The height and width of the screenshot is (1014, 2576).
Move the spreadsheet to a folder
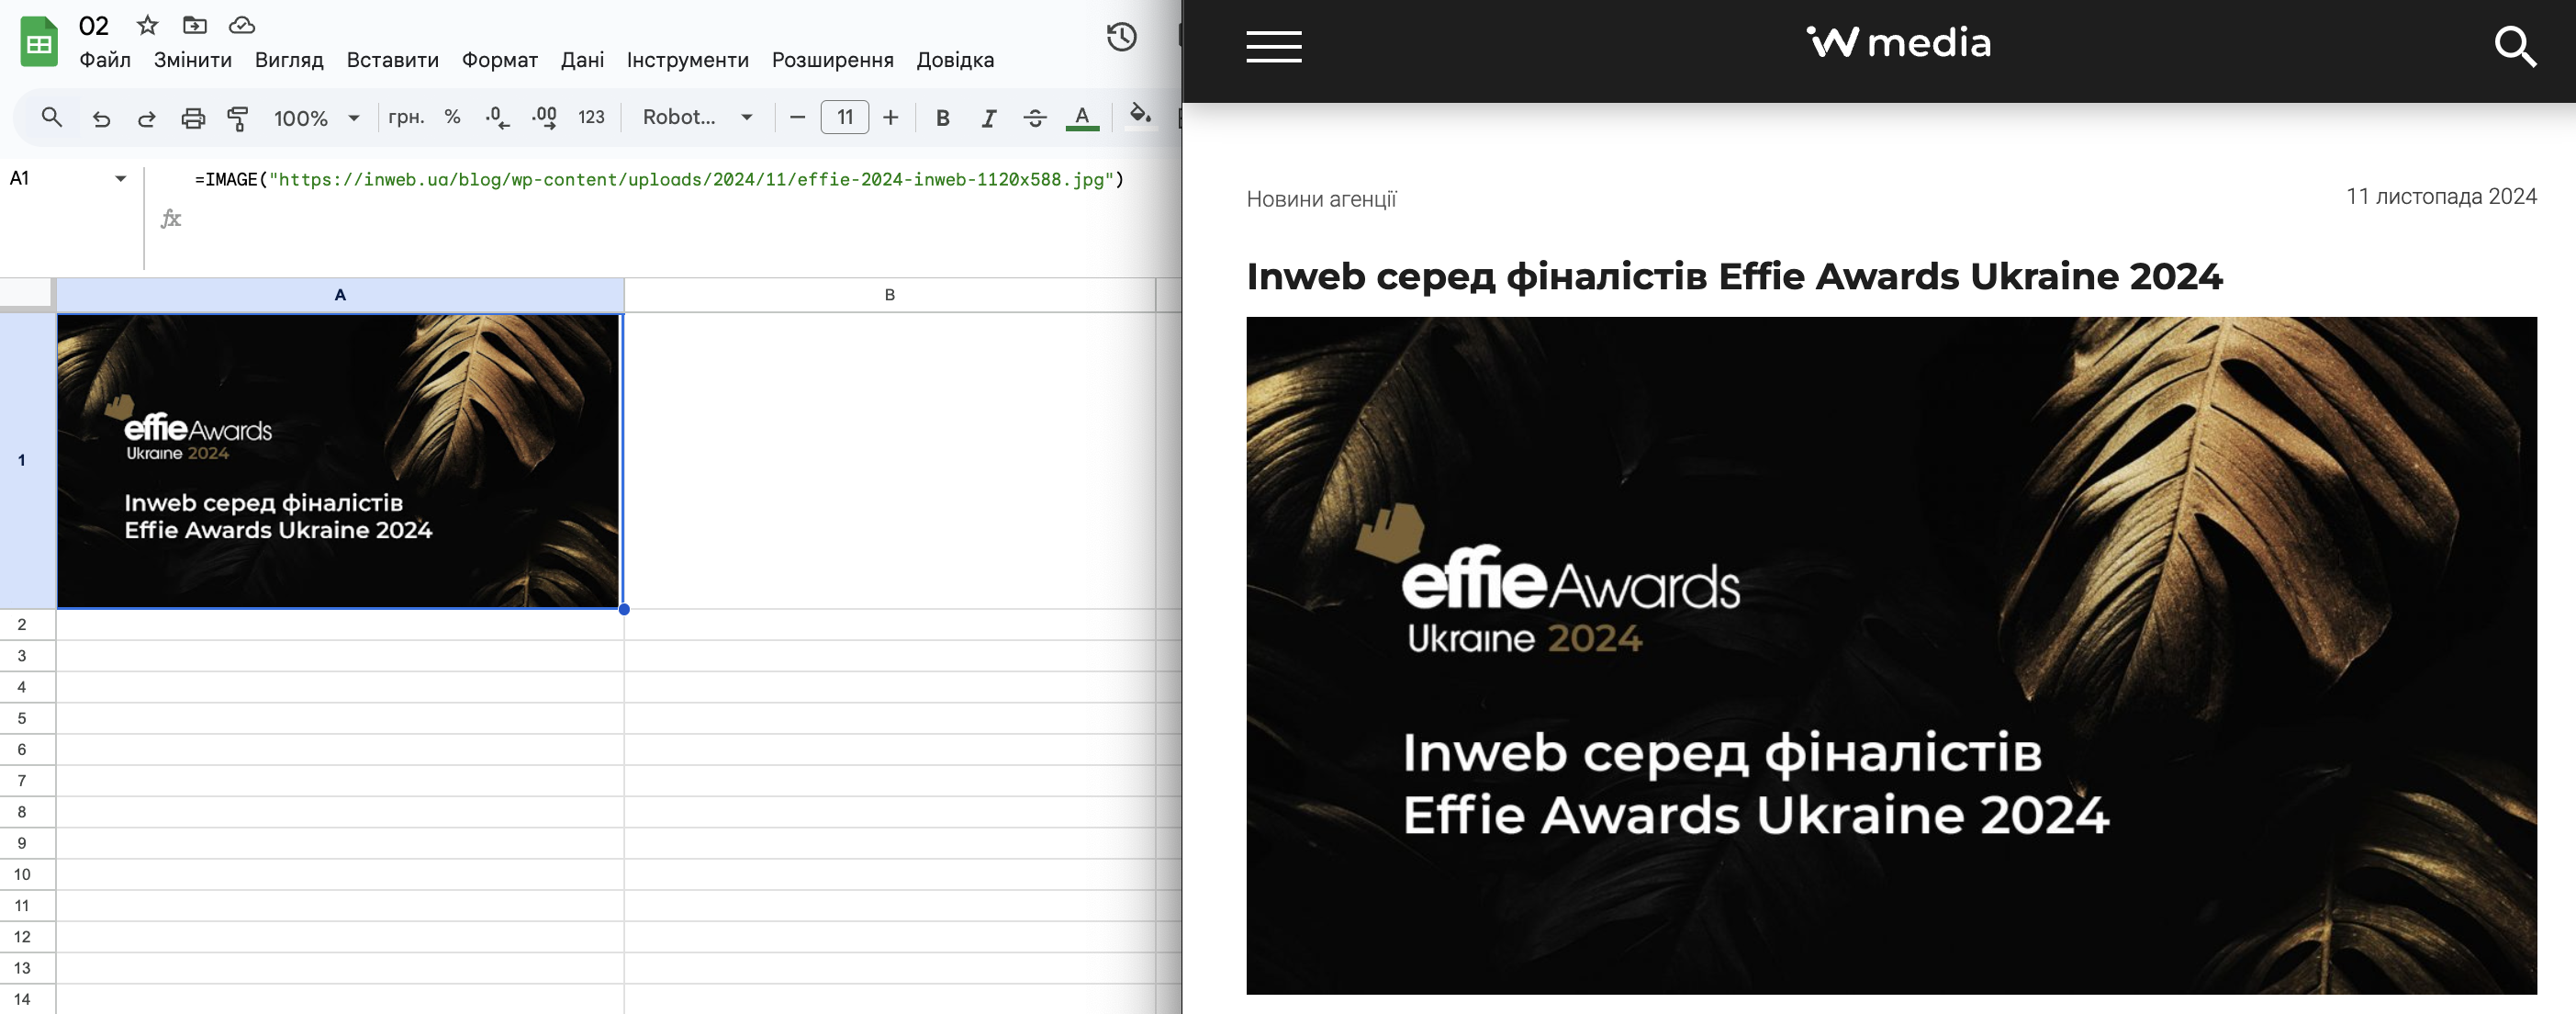tap(195, 25)
